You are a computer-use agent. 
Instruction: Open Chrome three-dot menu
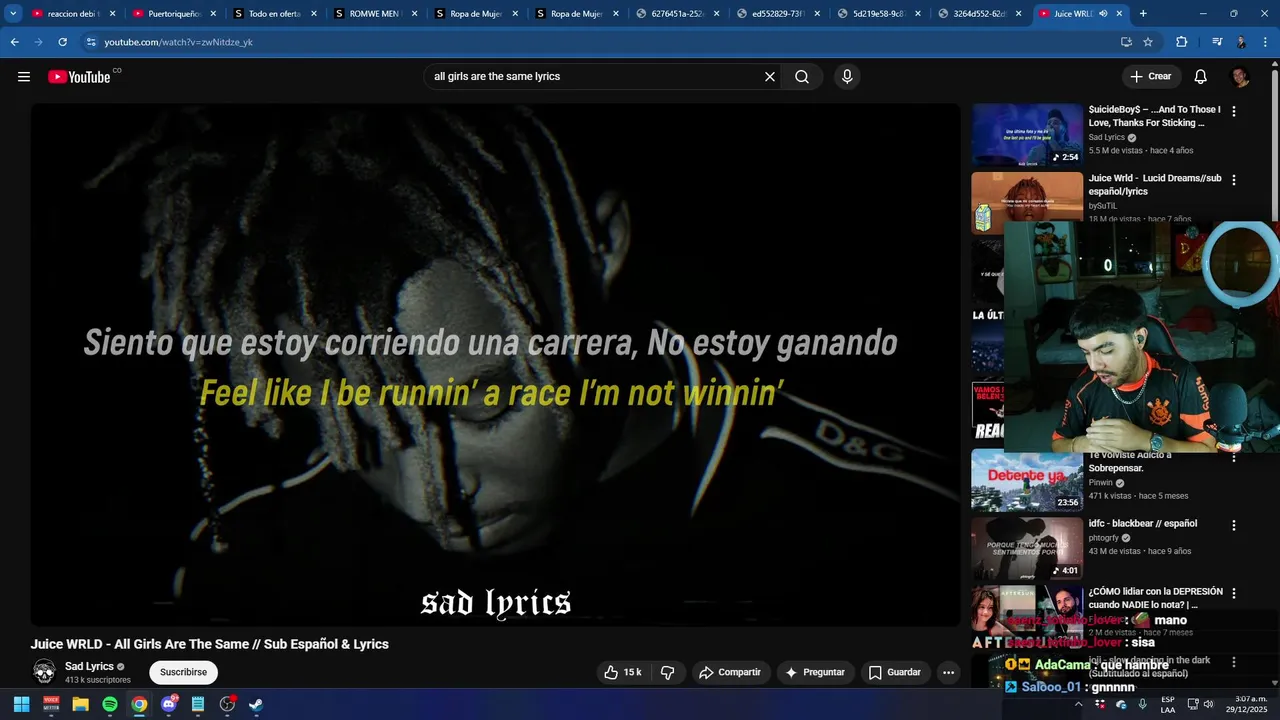click(1266, 42)
